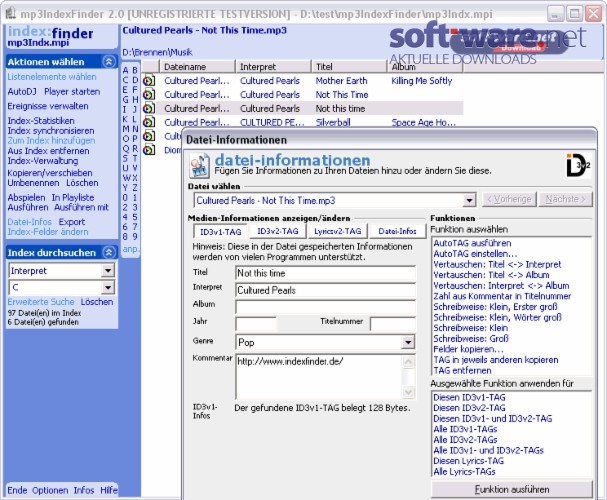Image resolution: width=607 pixels, height=500 pixels.
Task: Select AutoTAG einstellen... function
Action: pyautogui.click(x=475, y=254)
